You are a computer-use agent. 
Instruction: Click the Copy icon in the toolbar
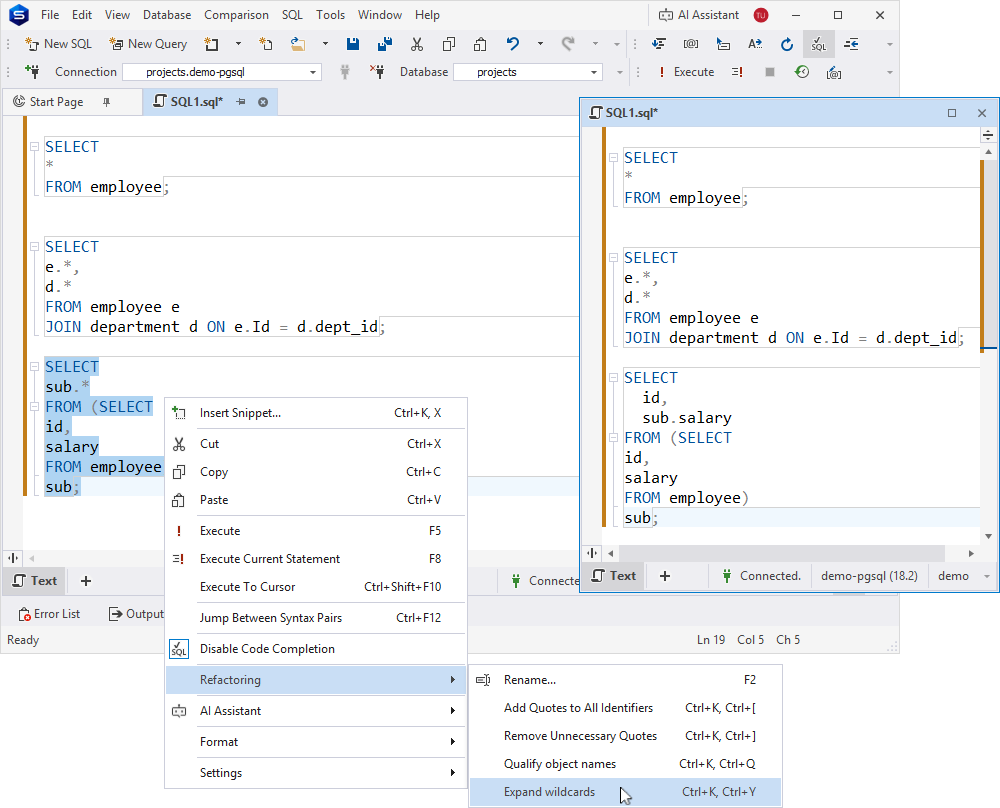click(448, 44)
